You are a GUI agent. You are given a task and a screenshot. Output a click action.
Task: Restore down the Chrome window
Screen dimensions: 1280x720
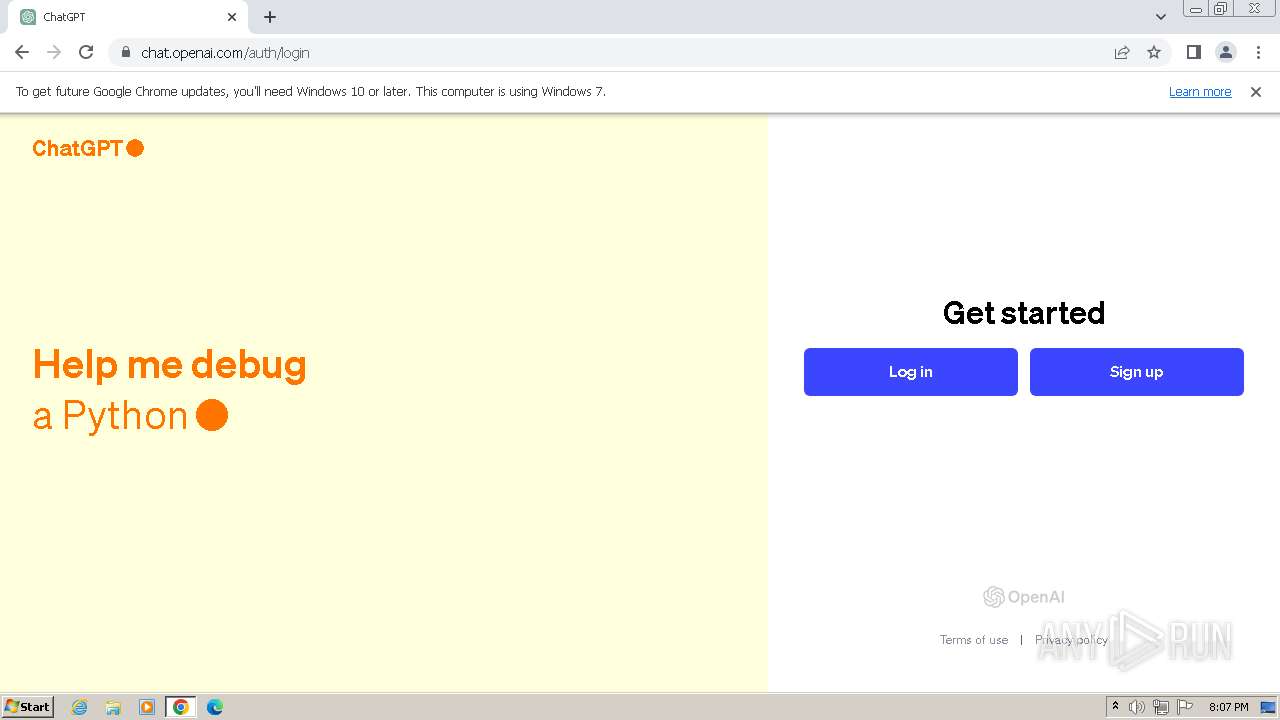(1221, 9)
